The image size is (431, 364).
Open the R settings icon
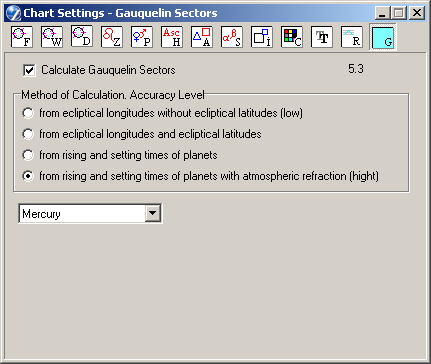352,37
